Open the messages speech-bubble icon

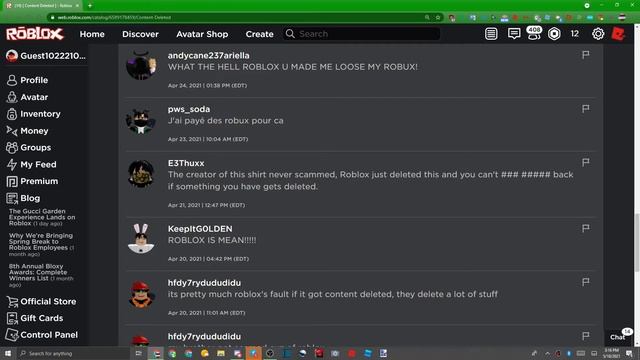514,34
